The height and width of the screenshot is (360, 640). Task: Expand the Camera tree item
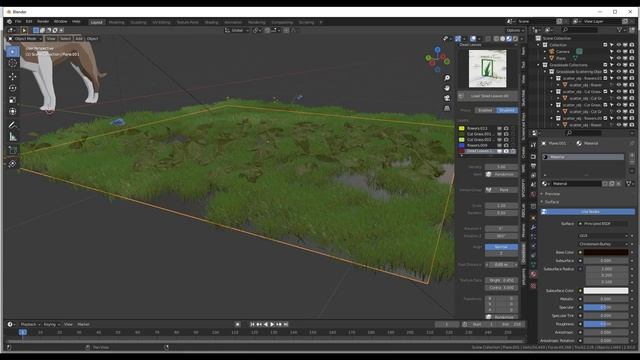pyautogui.click(x=545, y=51)
